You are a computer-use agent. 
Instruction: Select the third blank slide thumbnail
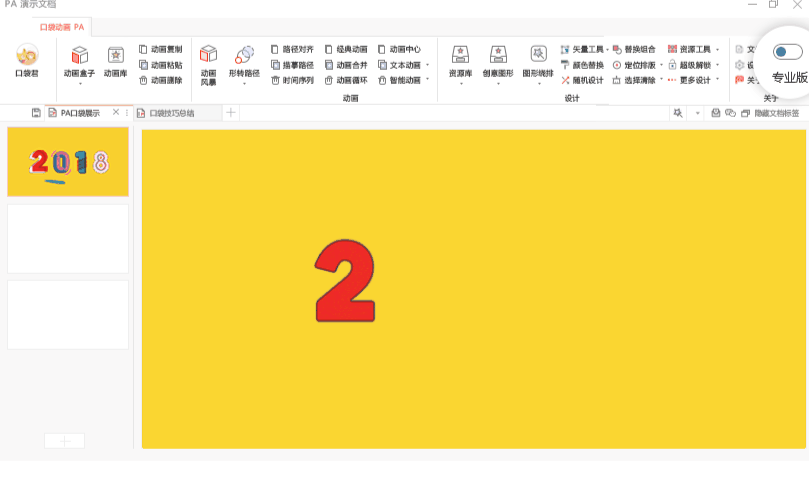pyautogui.click(x=68, y=315)
